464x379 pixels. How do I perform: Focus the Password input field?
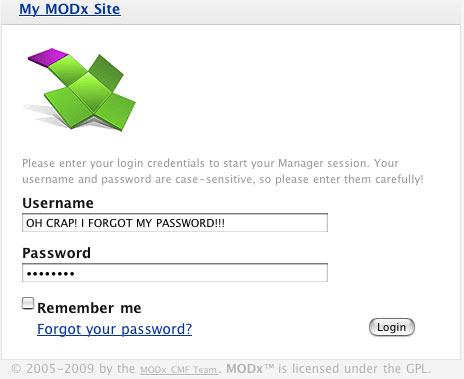pos(175,273)
